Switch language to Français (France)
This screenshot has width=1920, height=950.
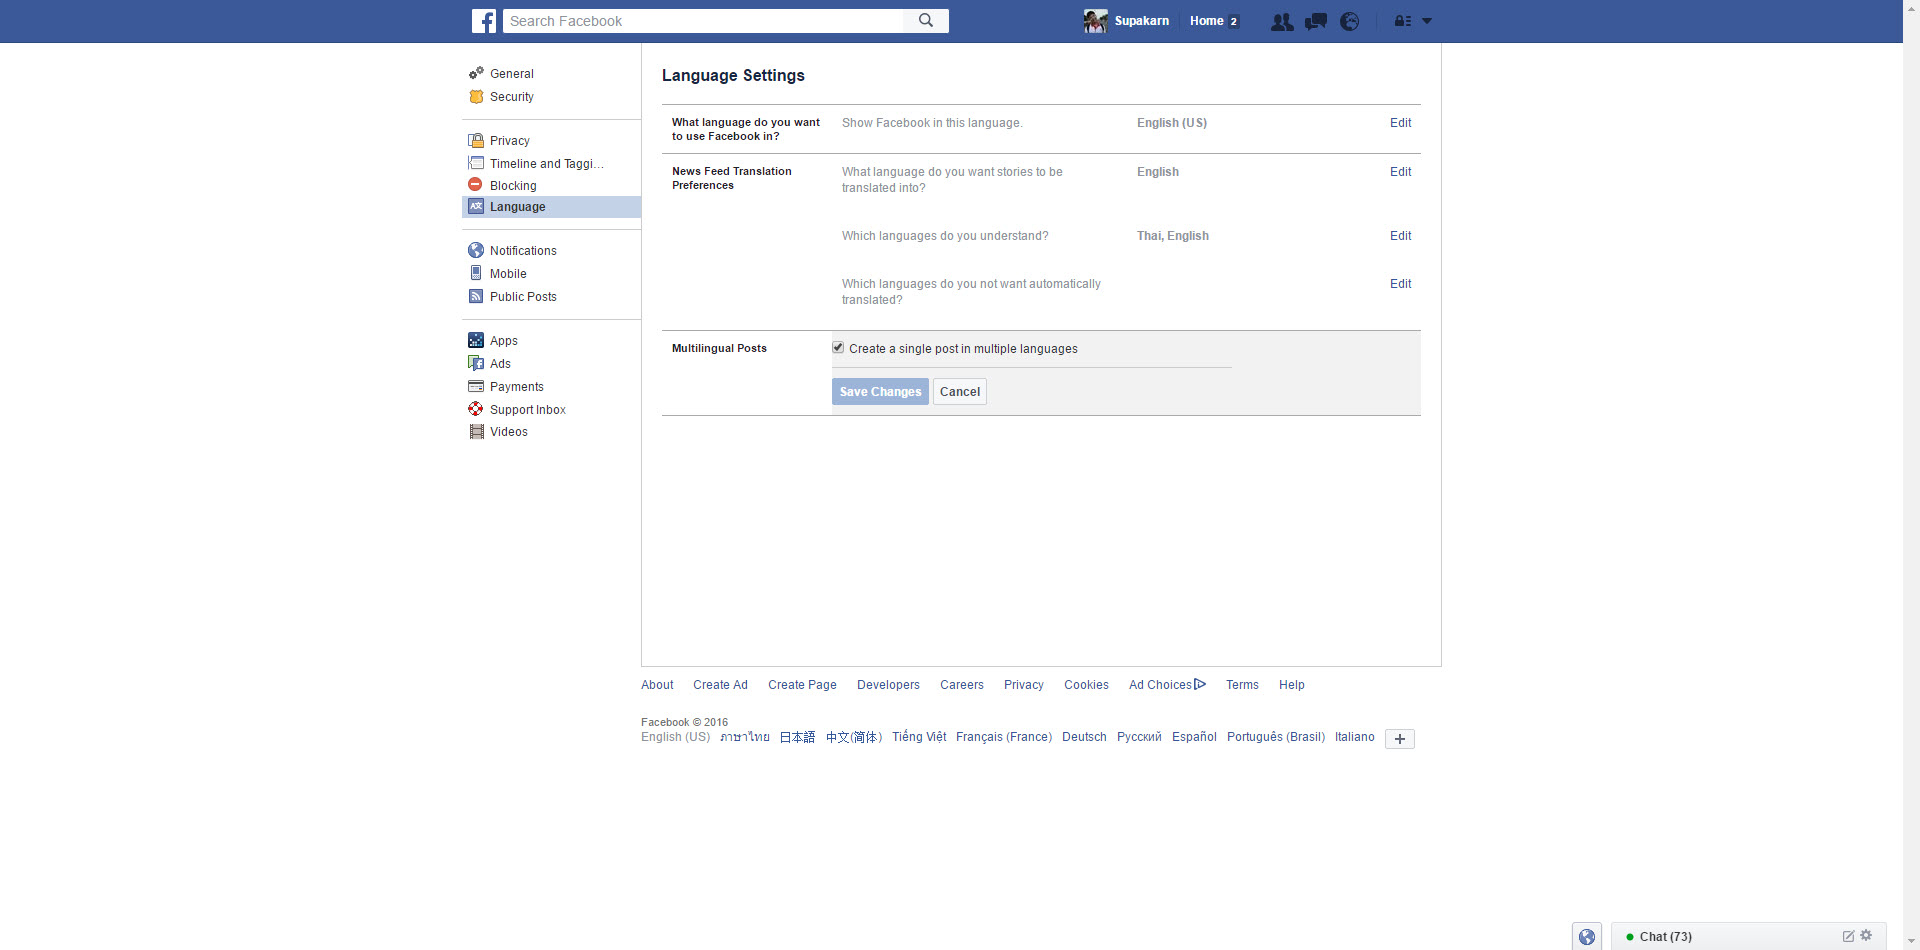coord(1004,737)
